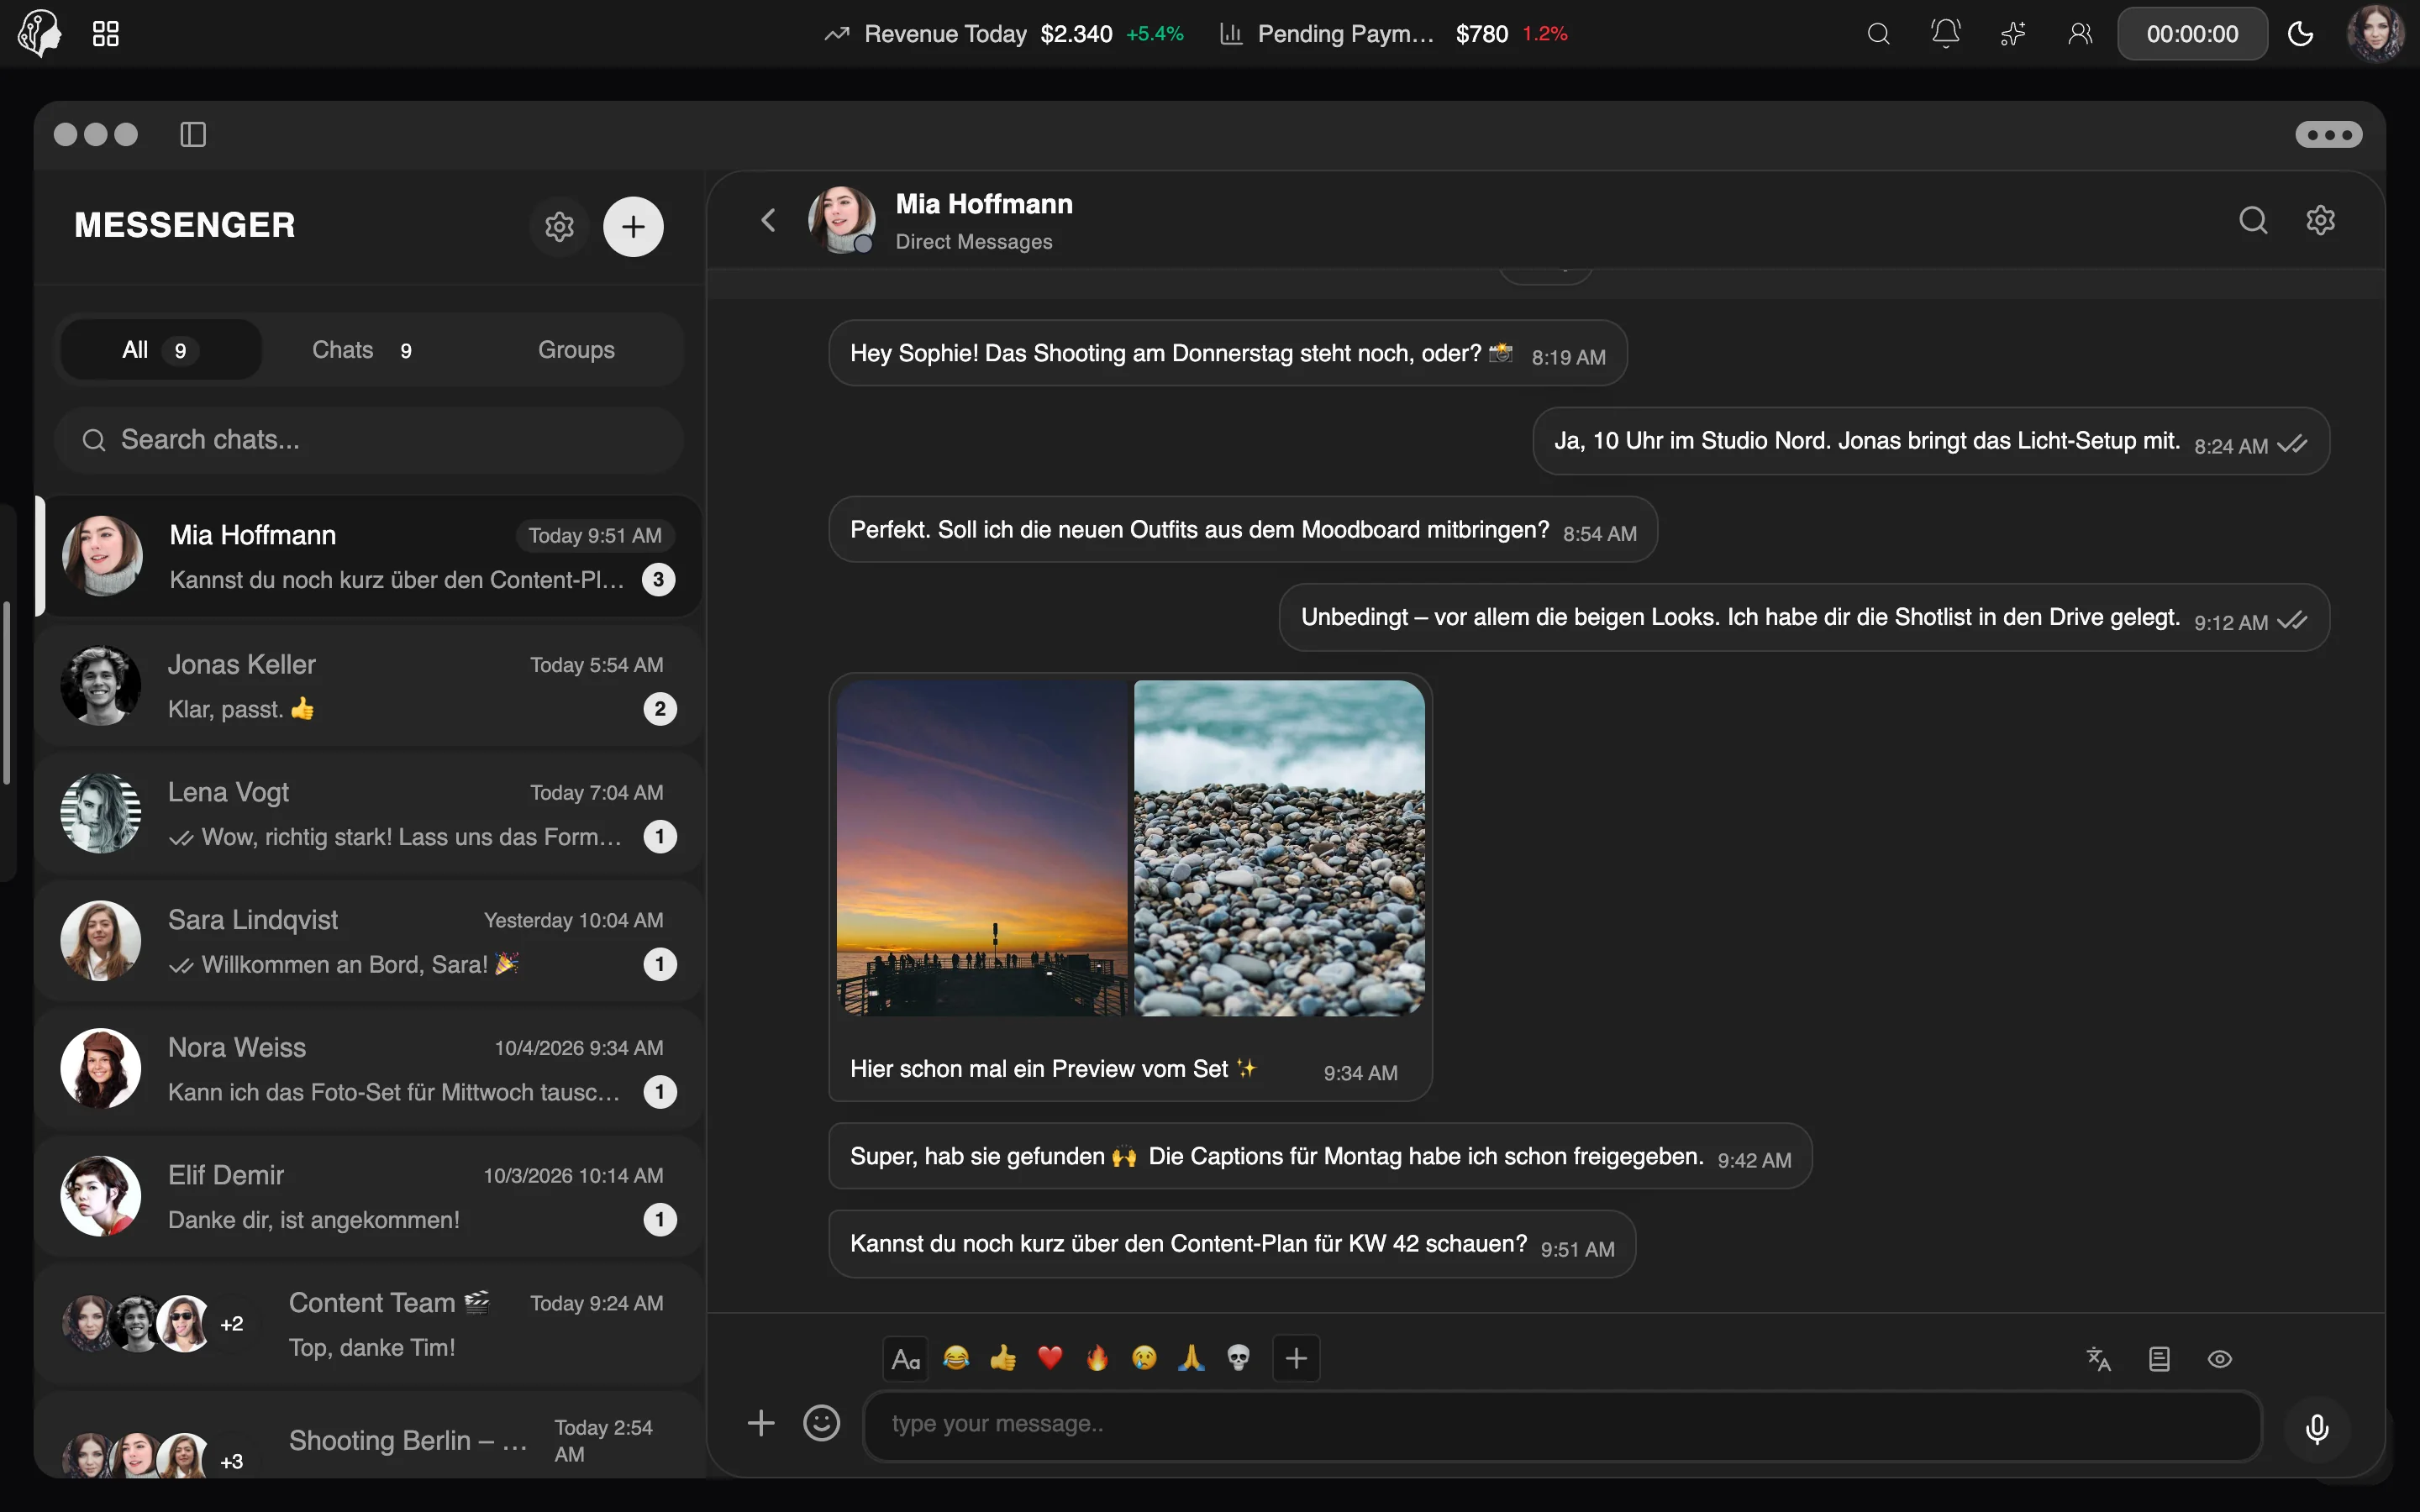Click the sparkles AI icon in top bar
Viewport: 2420px width, 1512px height.
(2012, 34)
